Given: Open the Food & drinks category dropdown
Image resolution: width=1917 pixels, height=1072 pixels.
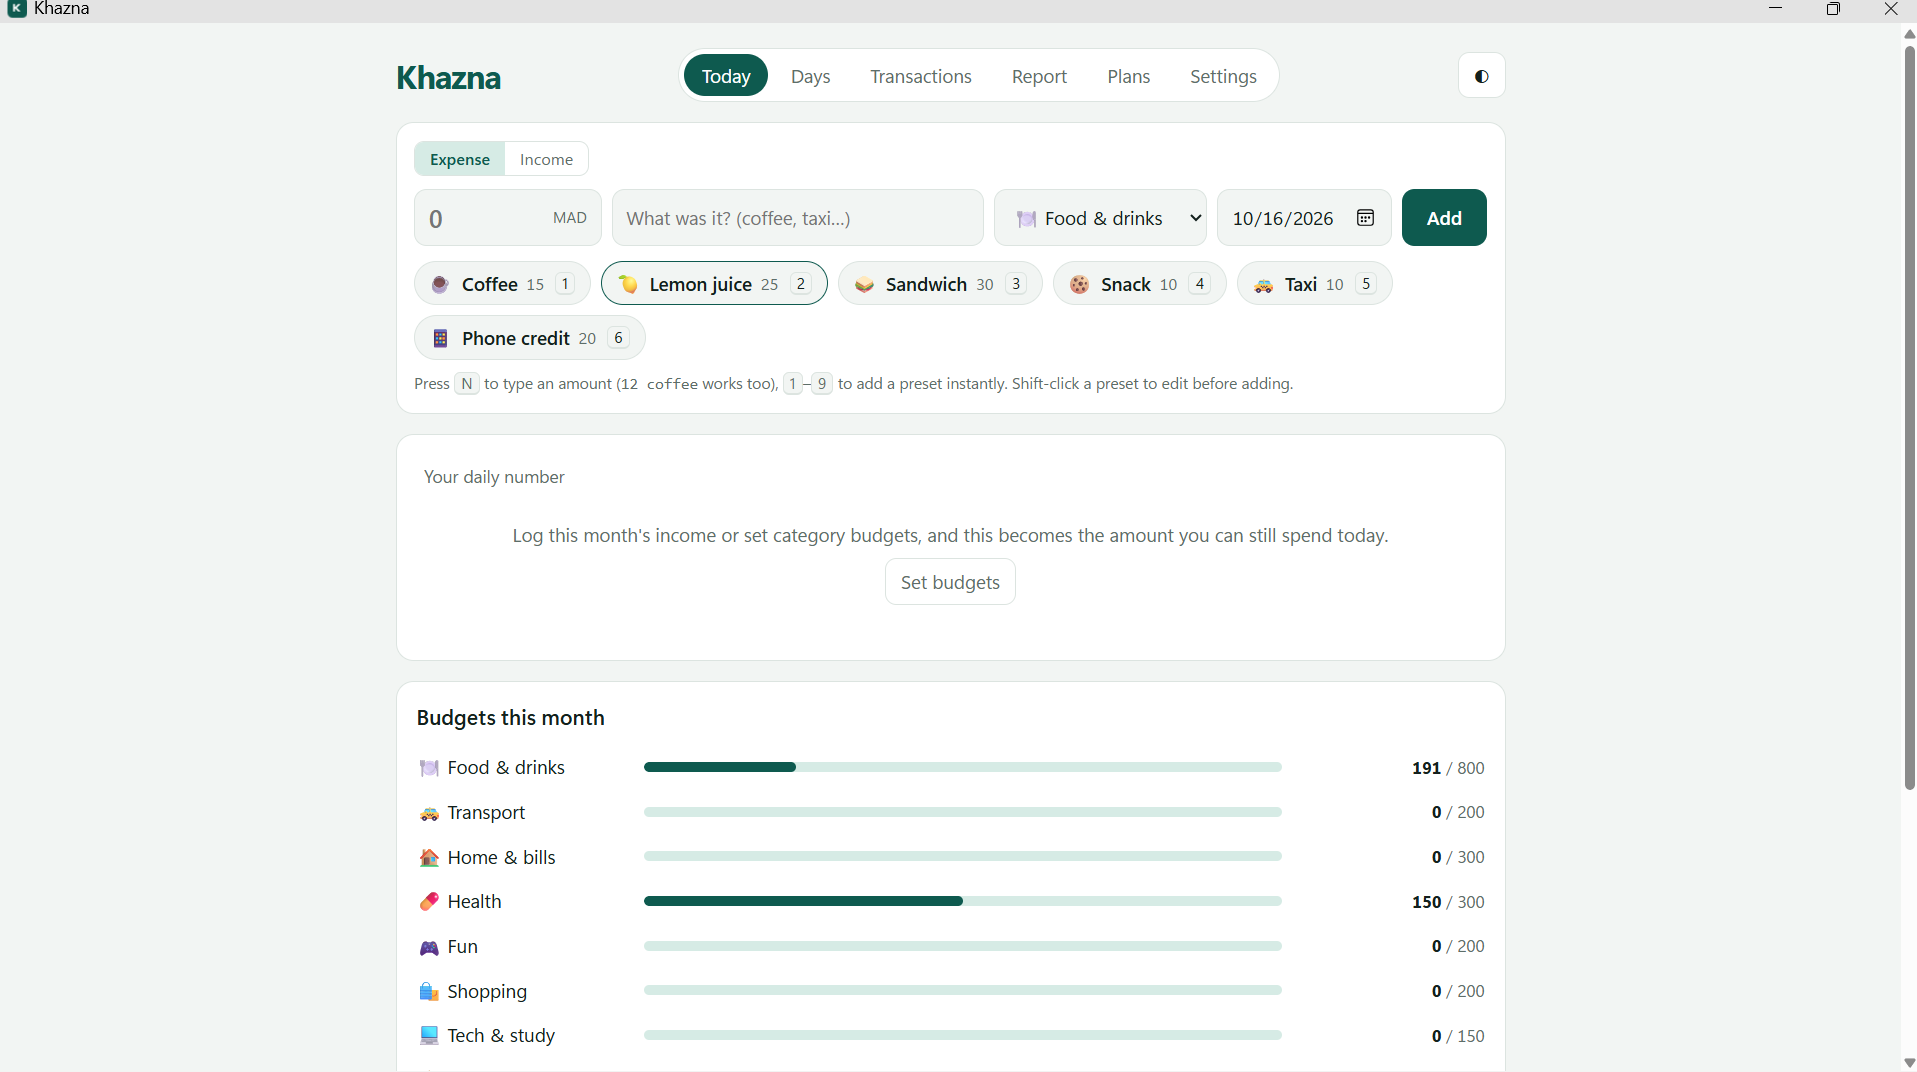Looking at the screenshot, I should [x=1100, y=218].
